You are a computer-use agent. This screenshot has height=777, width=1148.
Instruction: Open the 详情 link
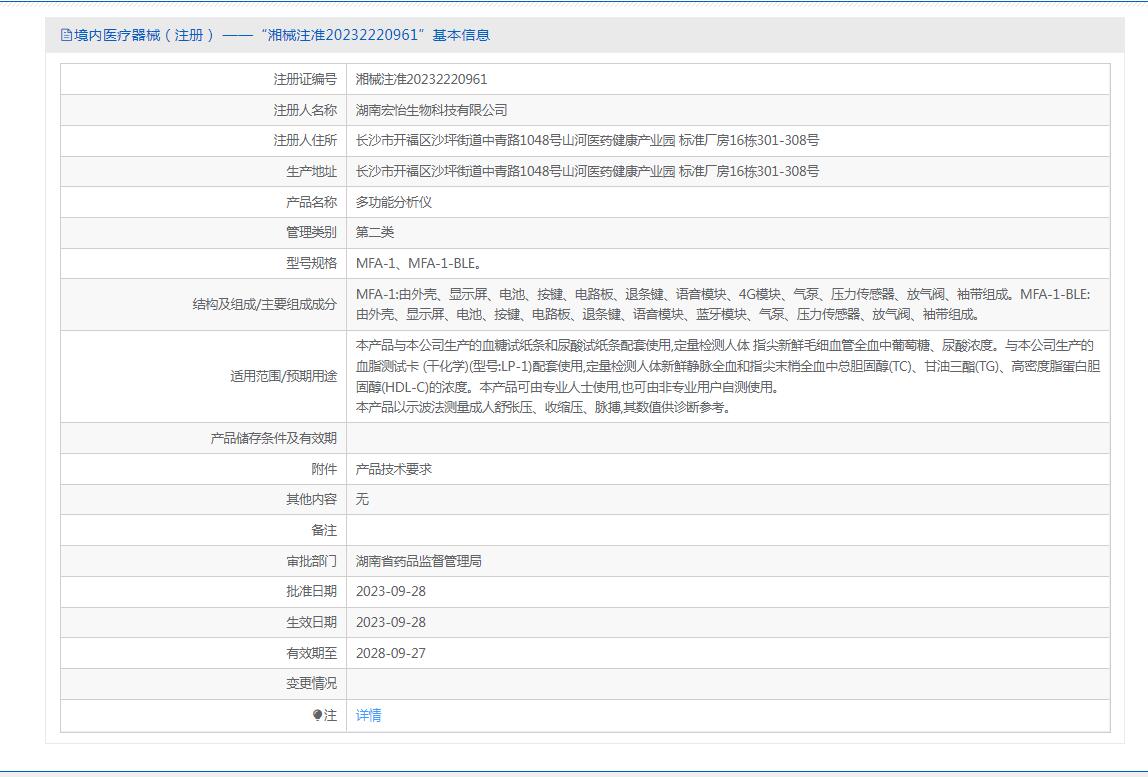point(368,715)
